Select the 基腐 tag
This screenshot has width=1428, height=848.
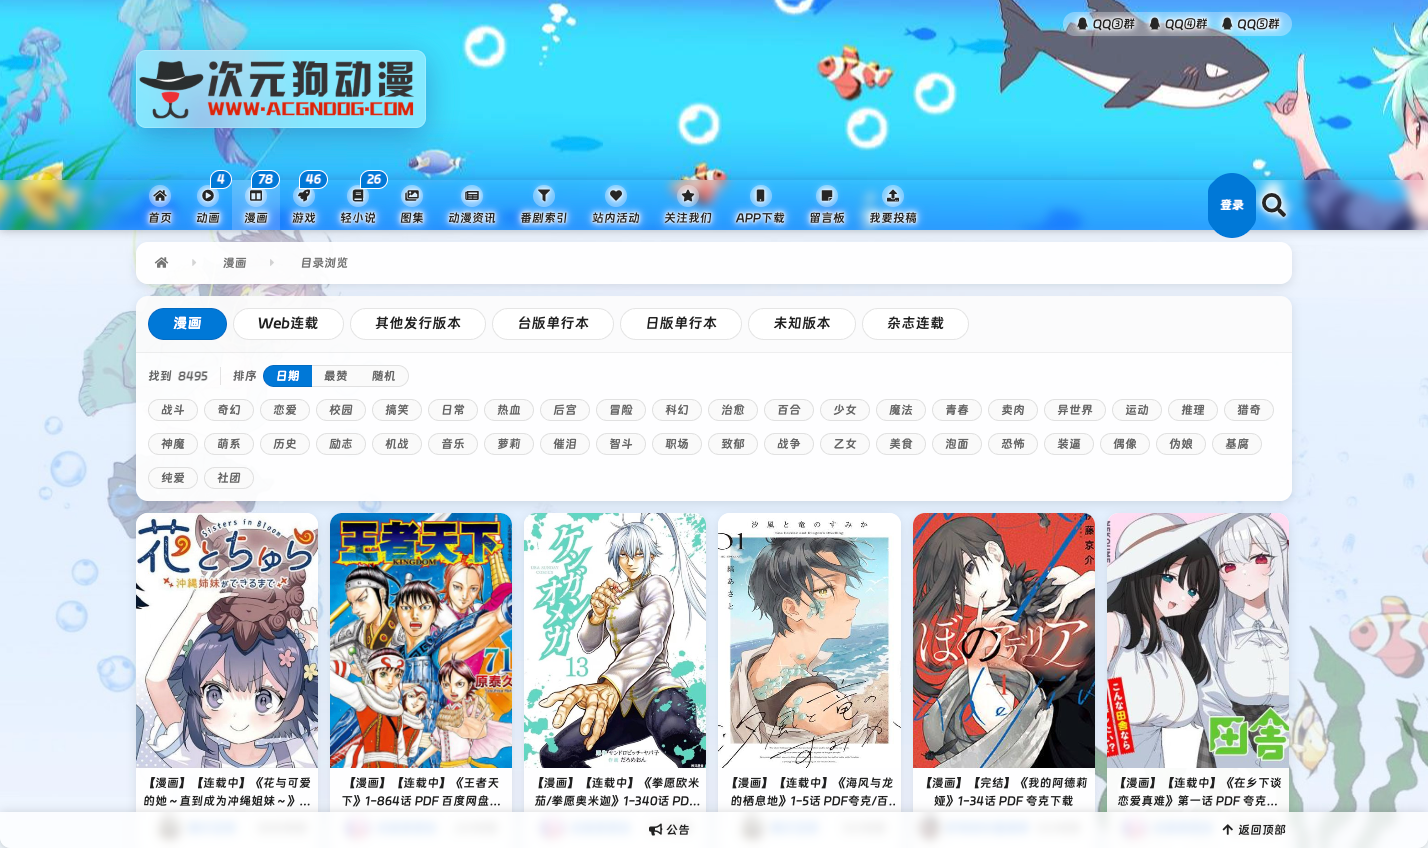tap(1237, 444)
